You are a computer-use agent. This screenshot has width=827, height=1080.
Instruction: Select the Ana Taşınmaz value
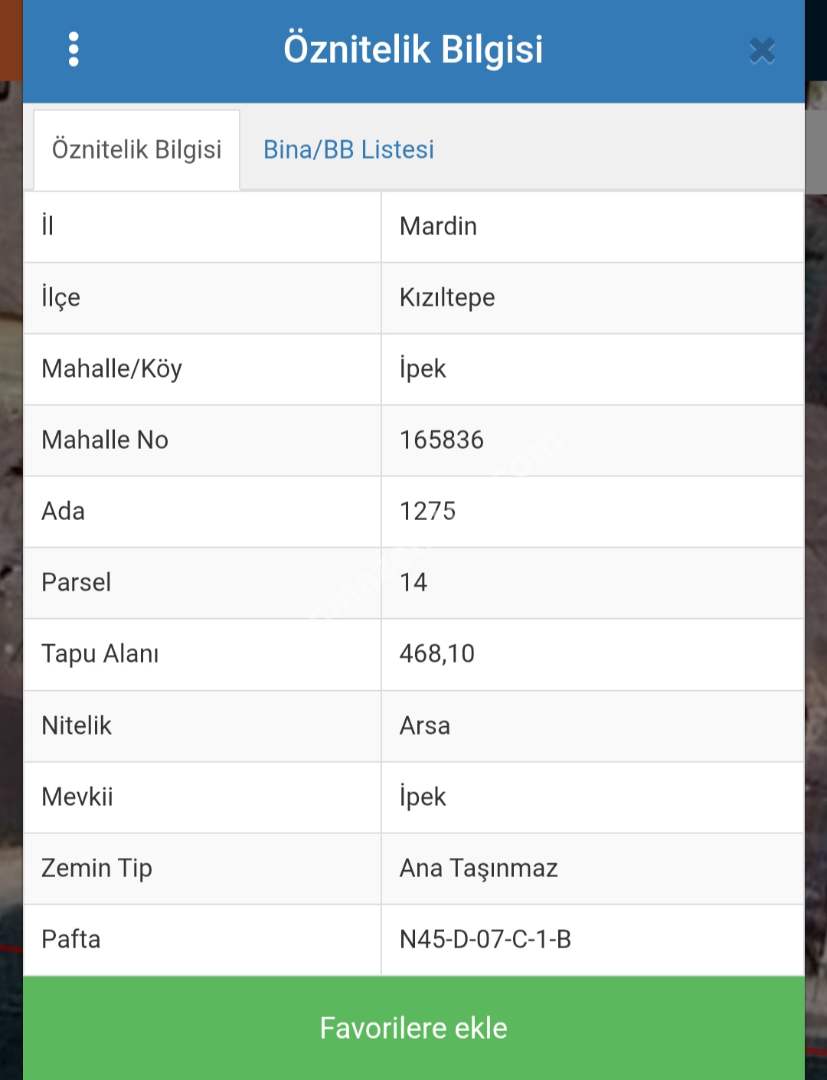pos(478,868)
